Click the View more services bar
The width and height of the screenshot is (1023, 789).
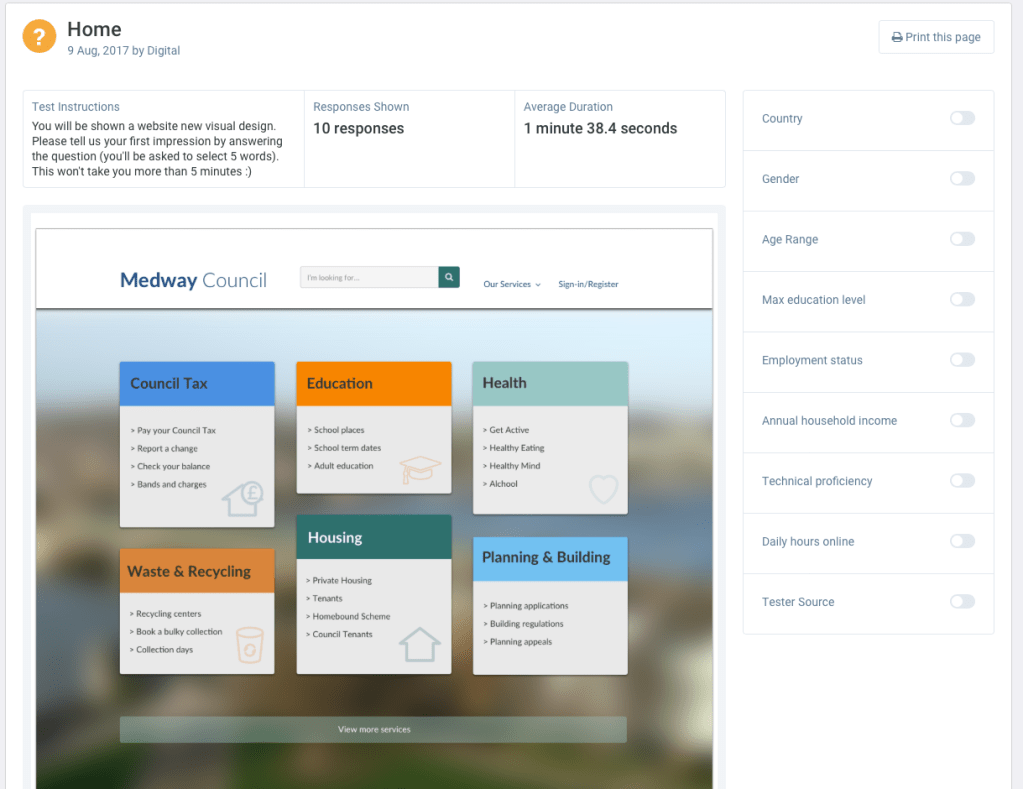coord(373,729)
